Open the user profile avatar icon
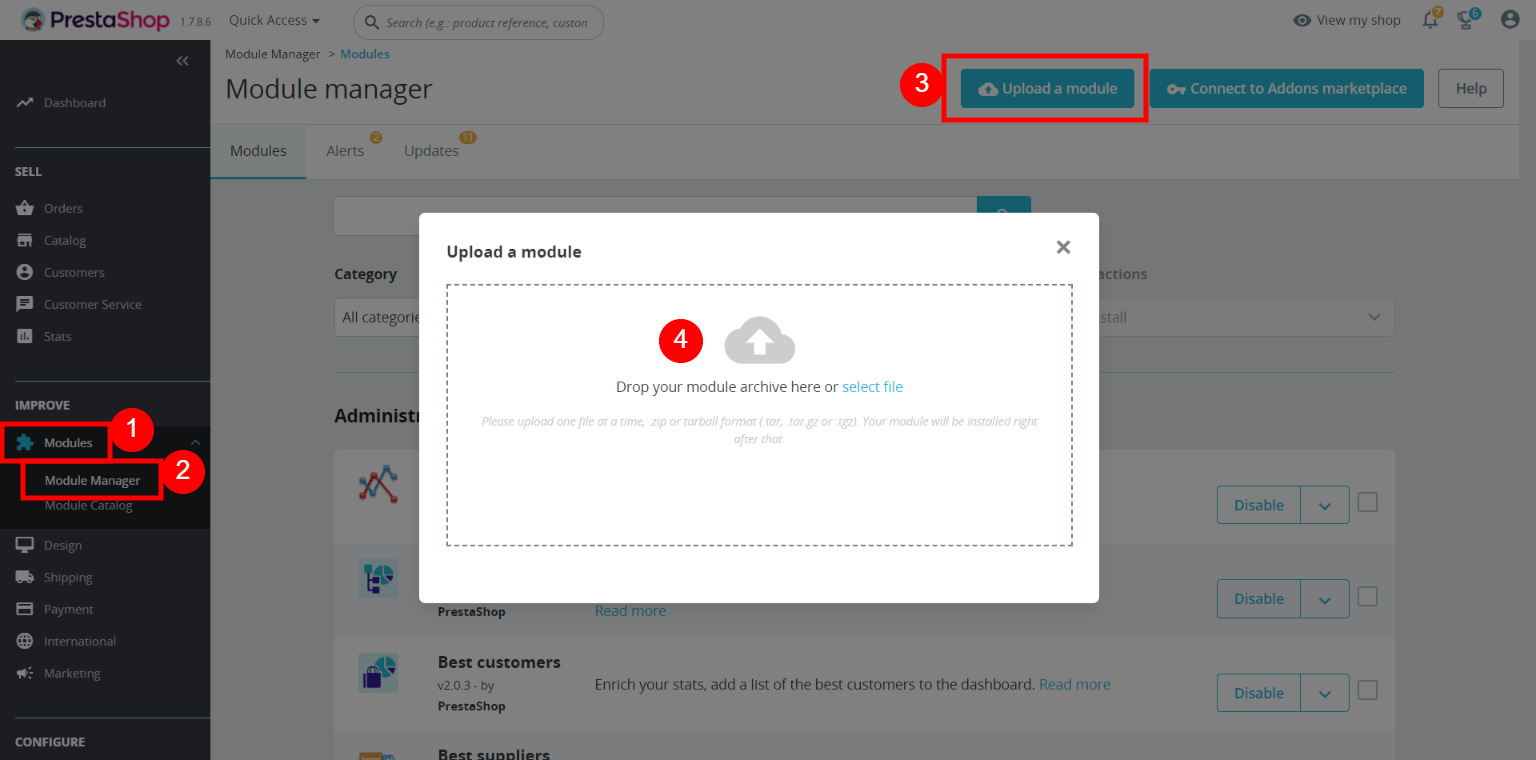The height and width of the screenshot is (760, 1536). pos(1509,20)
